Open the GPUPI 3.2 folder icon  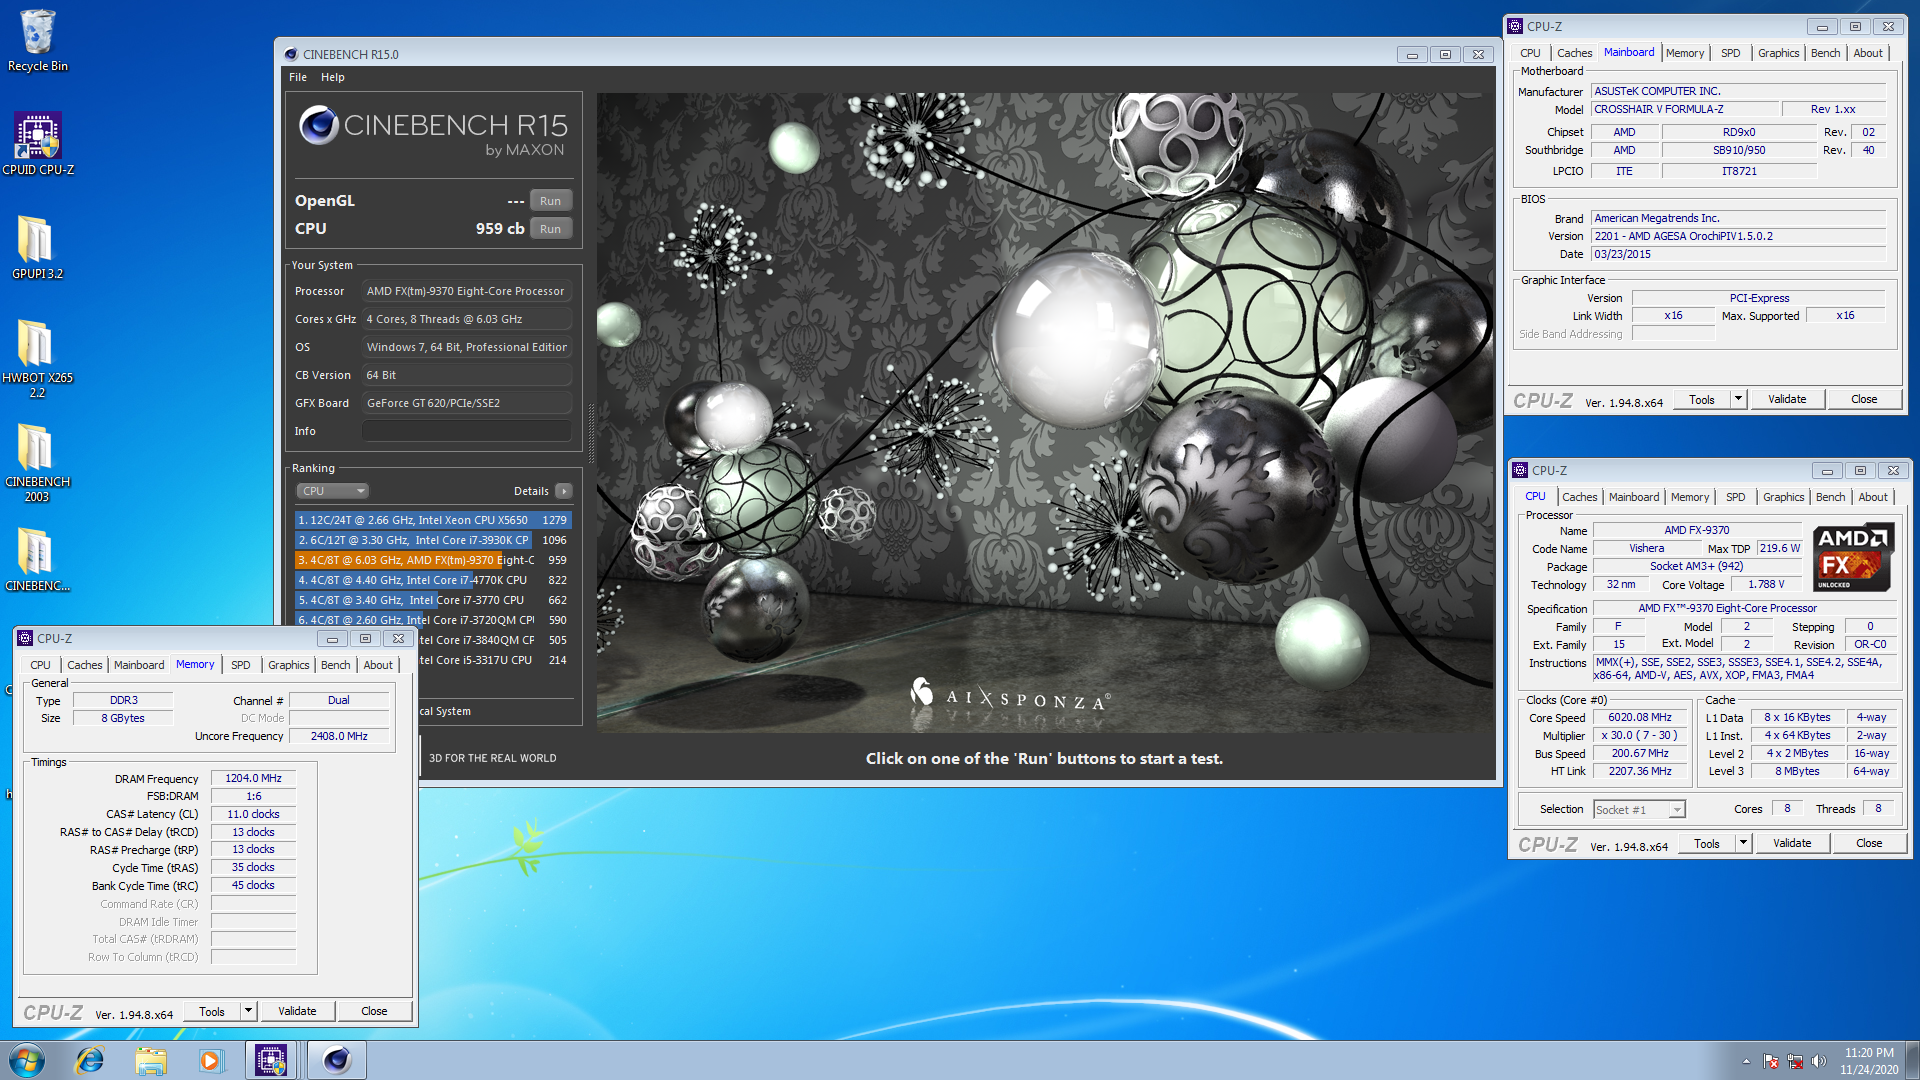(38, 248)
